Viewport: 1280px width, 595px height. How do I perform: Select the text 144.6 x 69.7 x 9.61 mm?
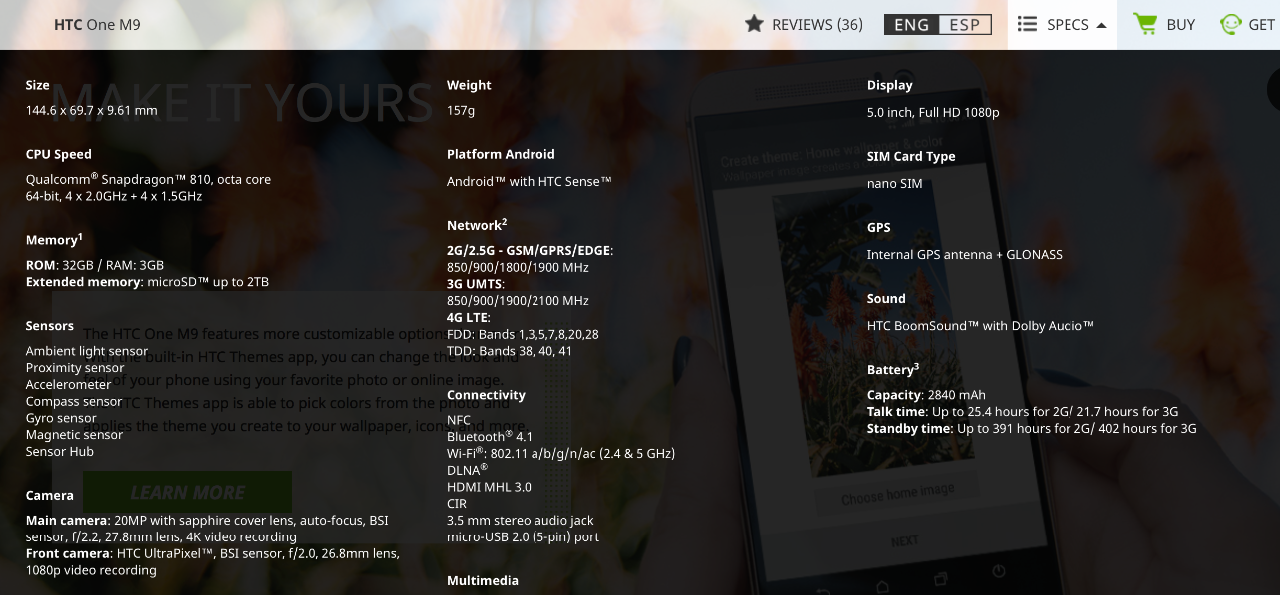[91, 110]
